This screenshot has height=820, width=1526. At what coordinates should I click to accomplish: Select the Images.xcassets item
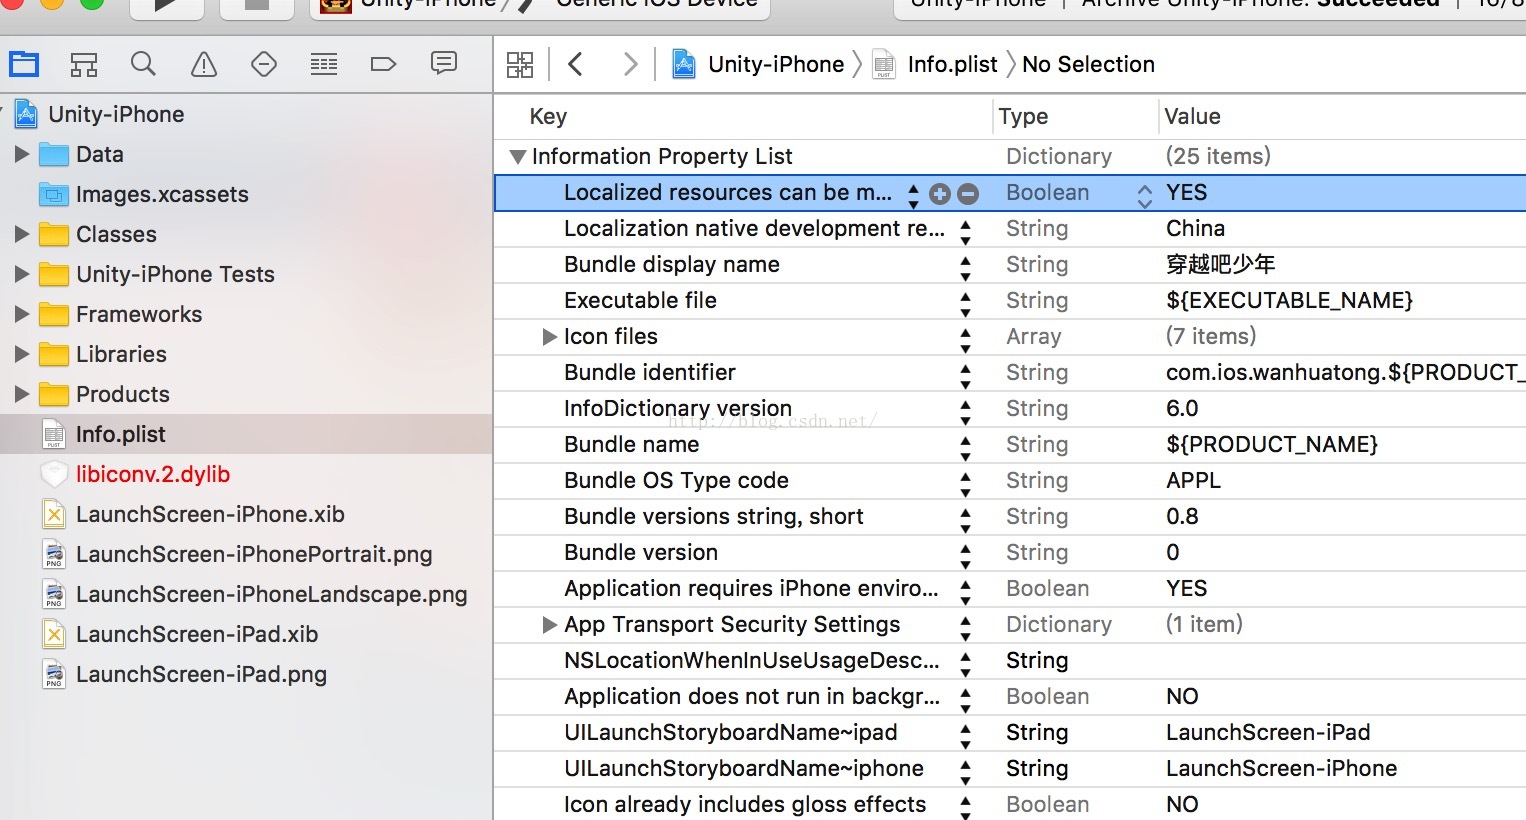tap(162, 194)
